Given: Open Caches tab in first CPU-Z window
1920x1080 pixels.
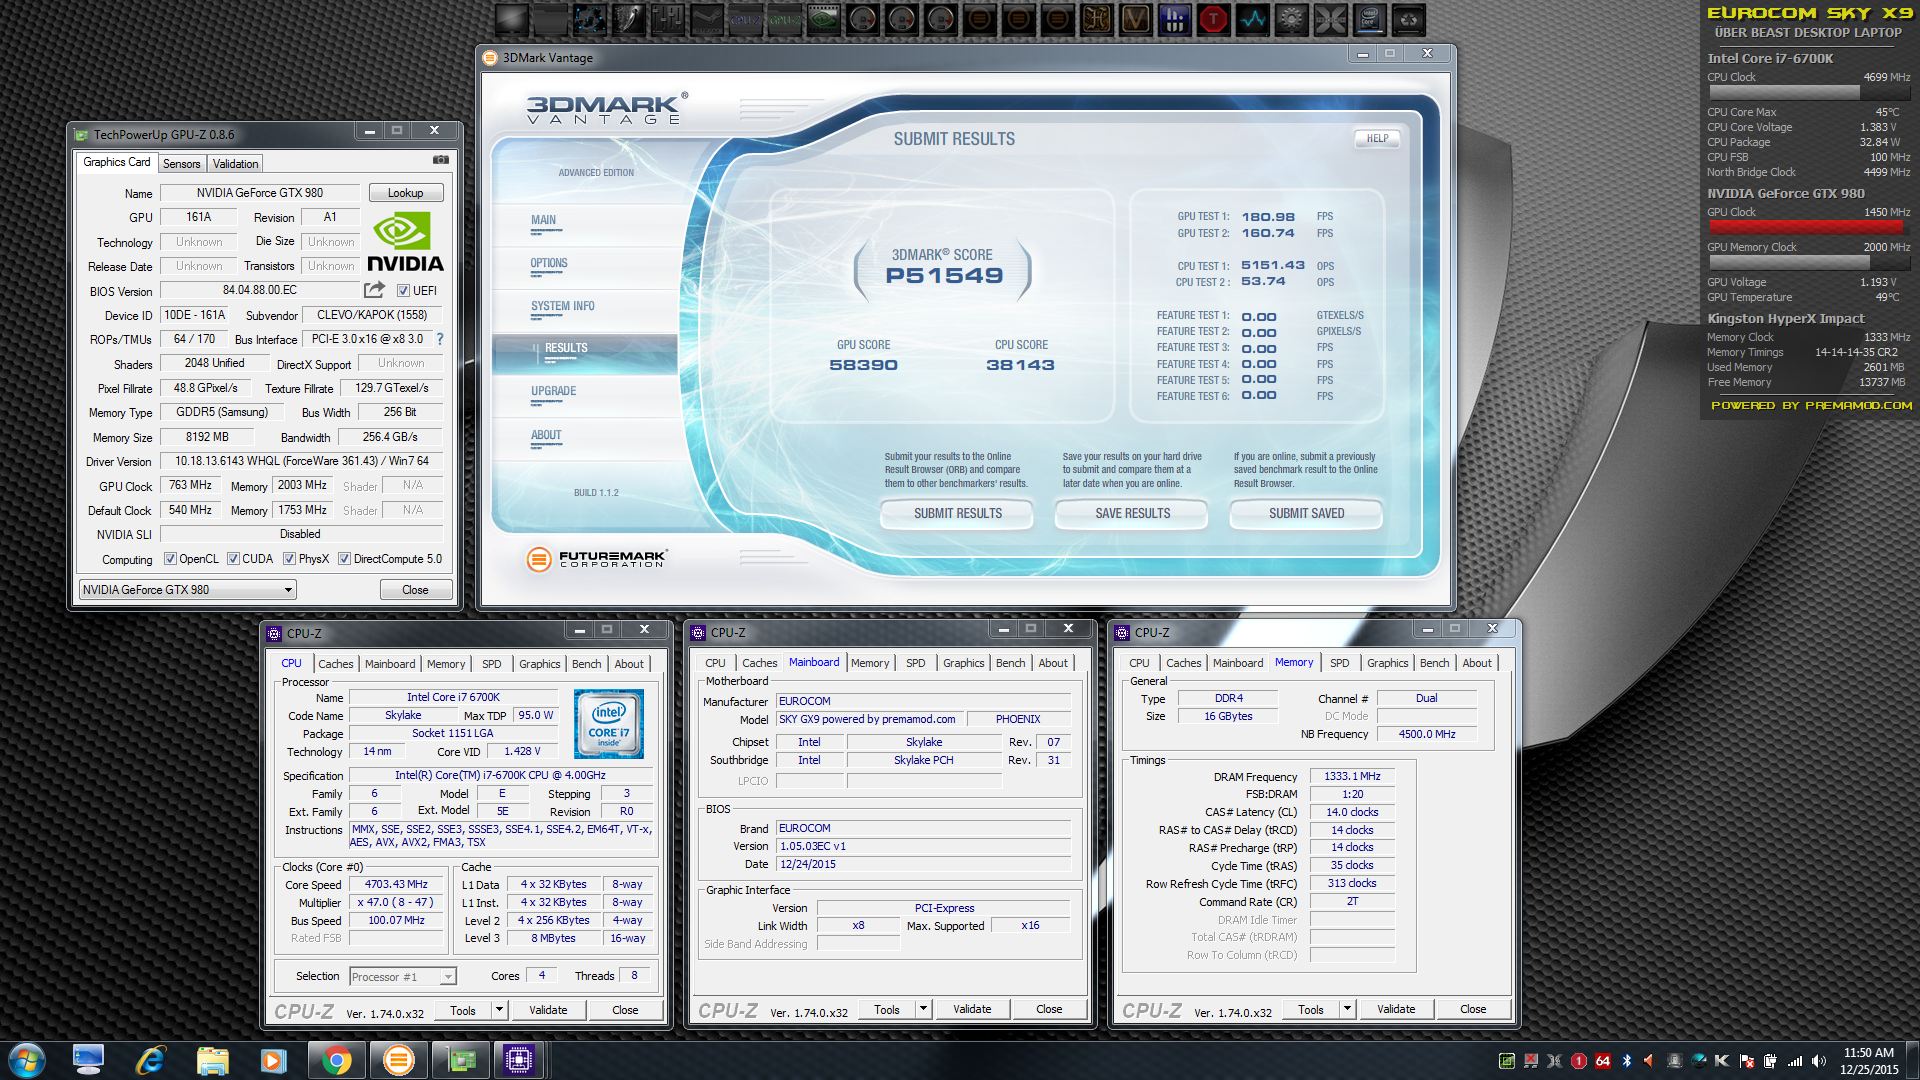Looking at the screenshot, I should click(x=336, y=664).
